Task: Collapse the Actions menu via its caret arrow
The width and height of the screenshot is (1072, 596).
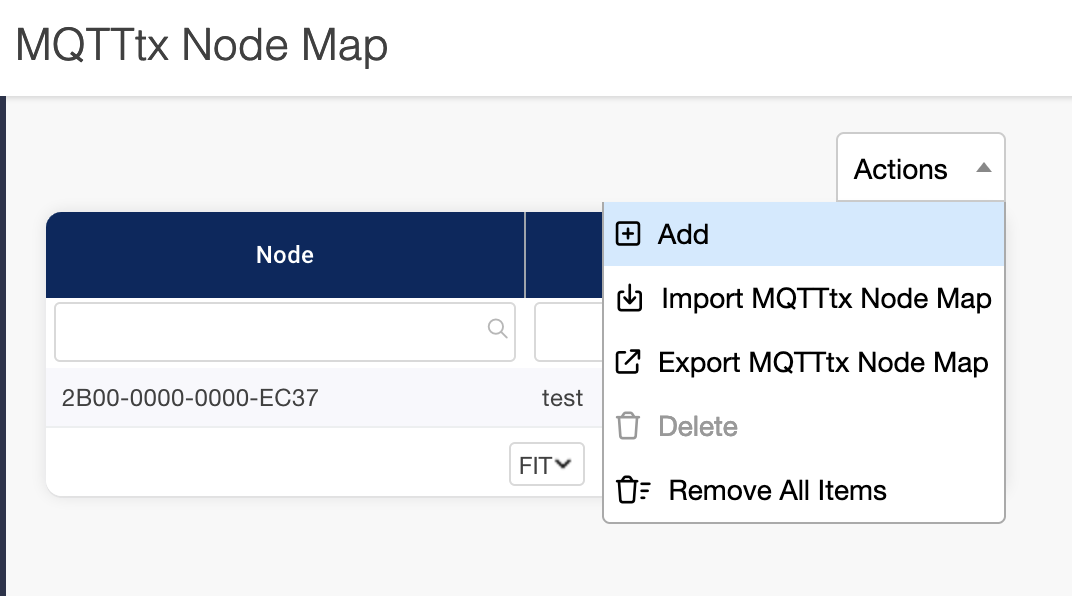Action: pyautogui.click(x=983, y=168)
